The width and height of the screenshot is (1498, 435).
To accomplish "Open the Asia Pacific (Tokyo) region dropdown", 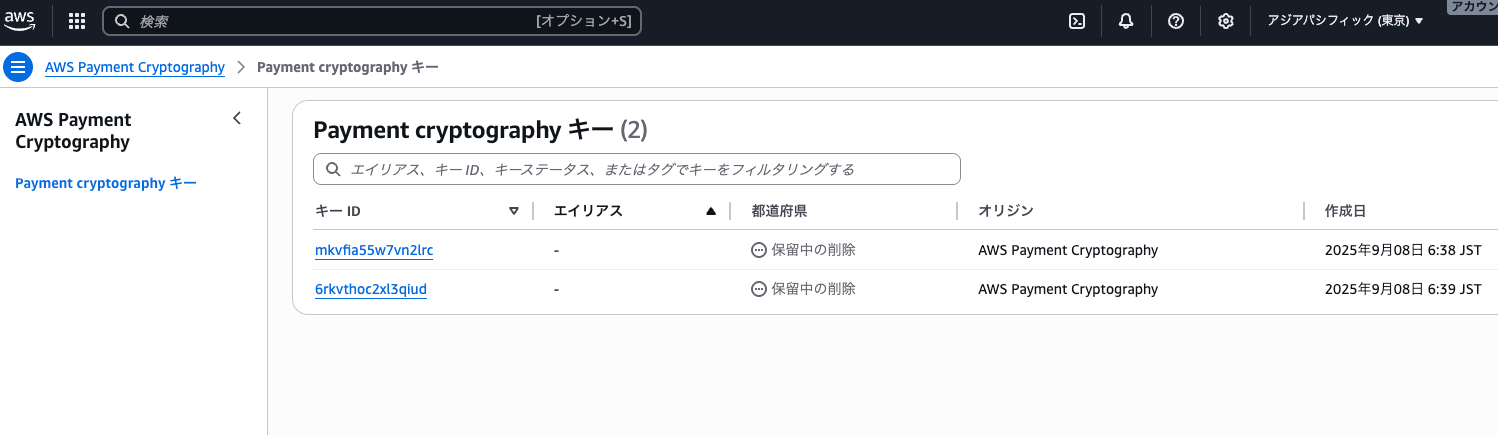I will click(1345, 21).
